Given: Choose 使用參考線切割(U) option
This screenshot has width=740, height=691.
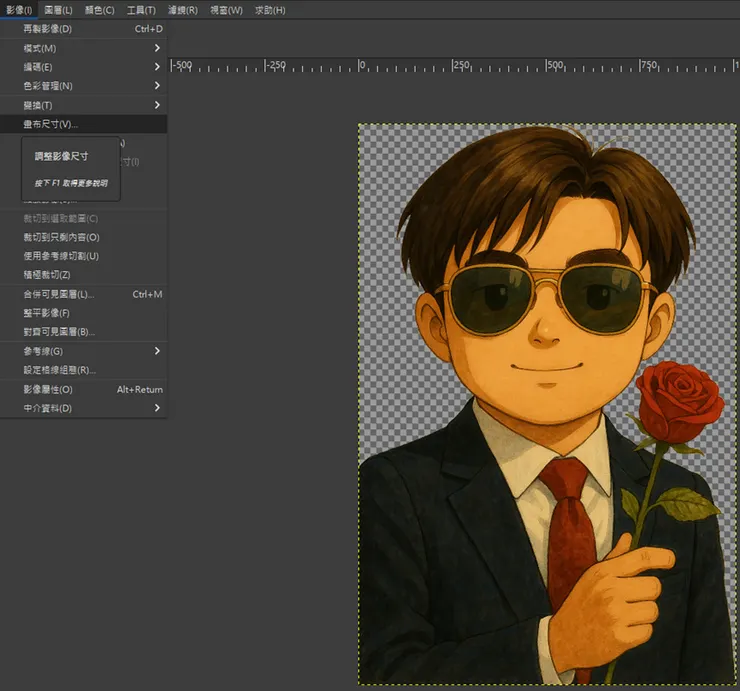Looking at the screenshot, I should click(x=62, y=256).
